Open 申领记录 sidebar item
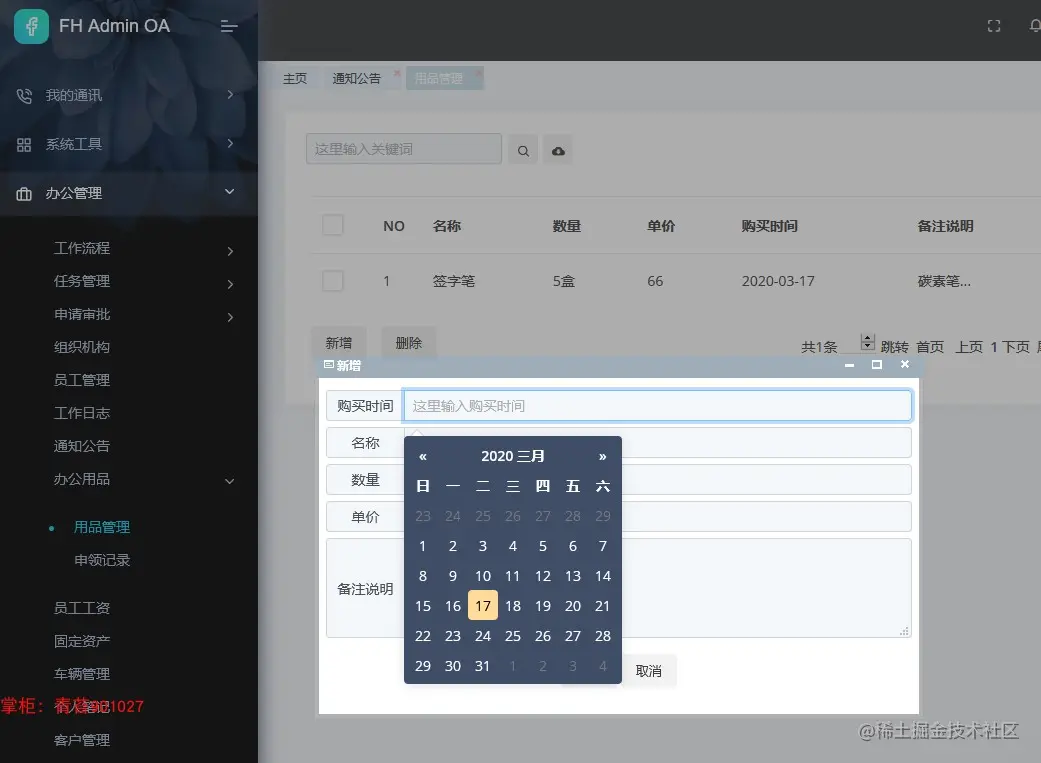 [102, 560]
